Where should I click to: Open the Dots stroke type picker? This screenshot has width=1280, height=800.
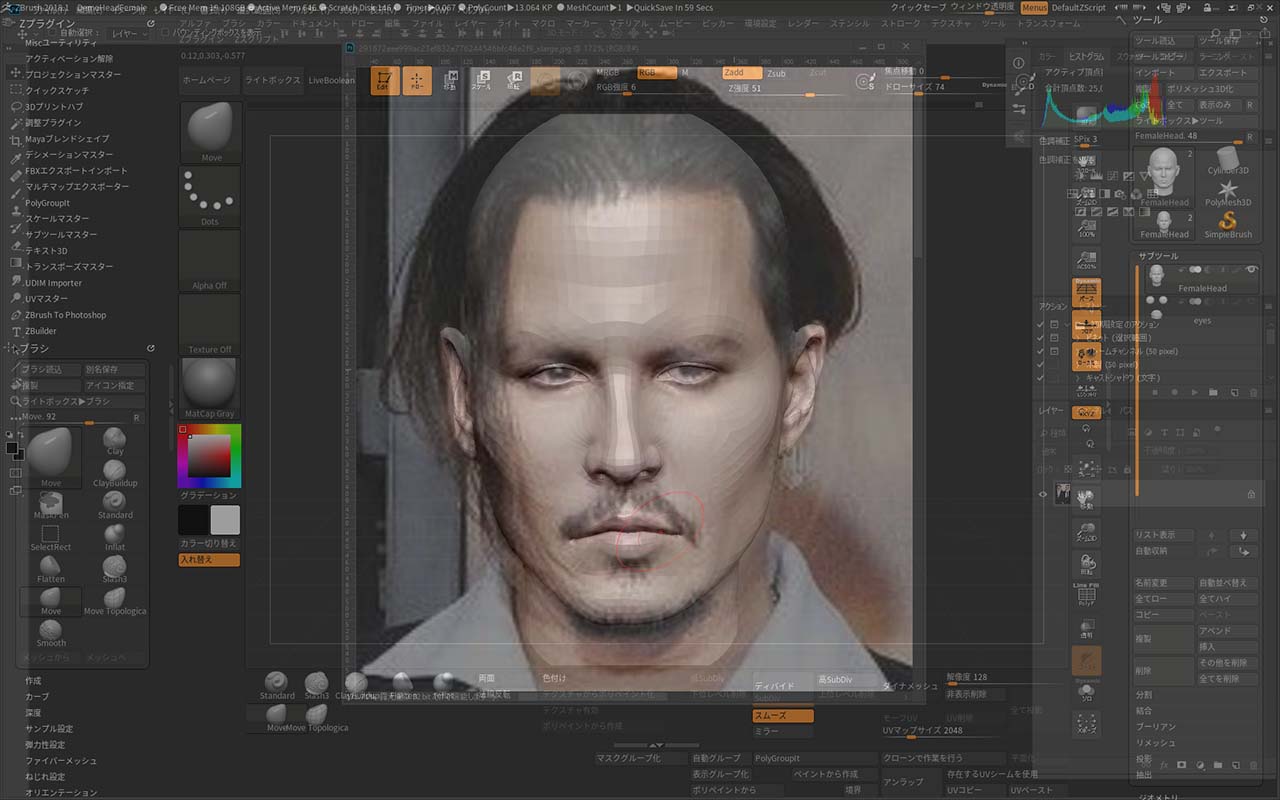coord(210,197)
